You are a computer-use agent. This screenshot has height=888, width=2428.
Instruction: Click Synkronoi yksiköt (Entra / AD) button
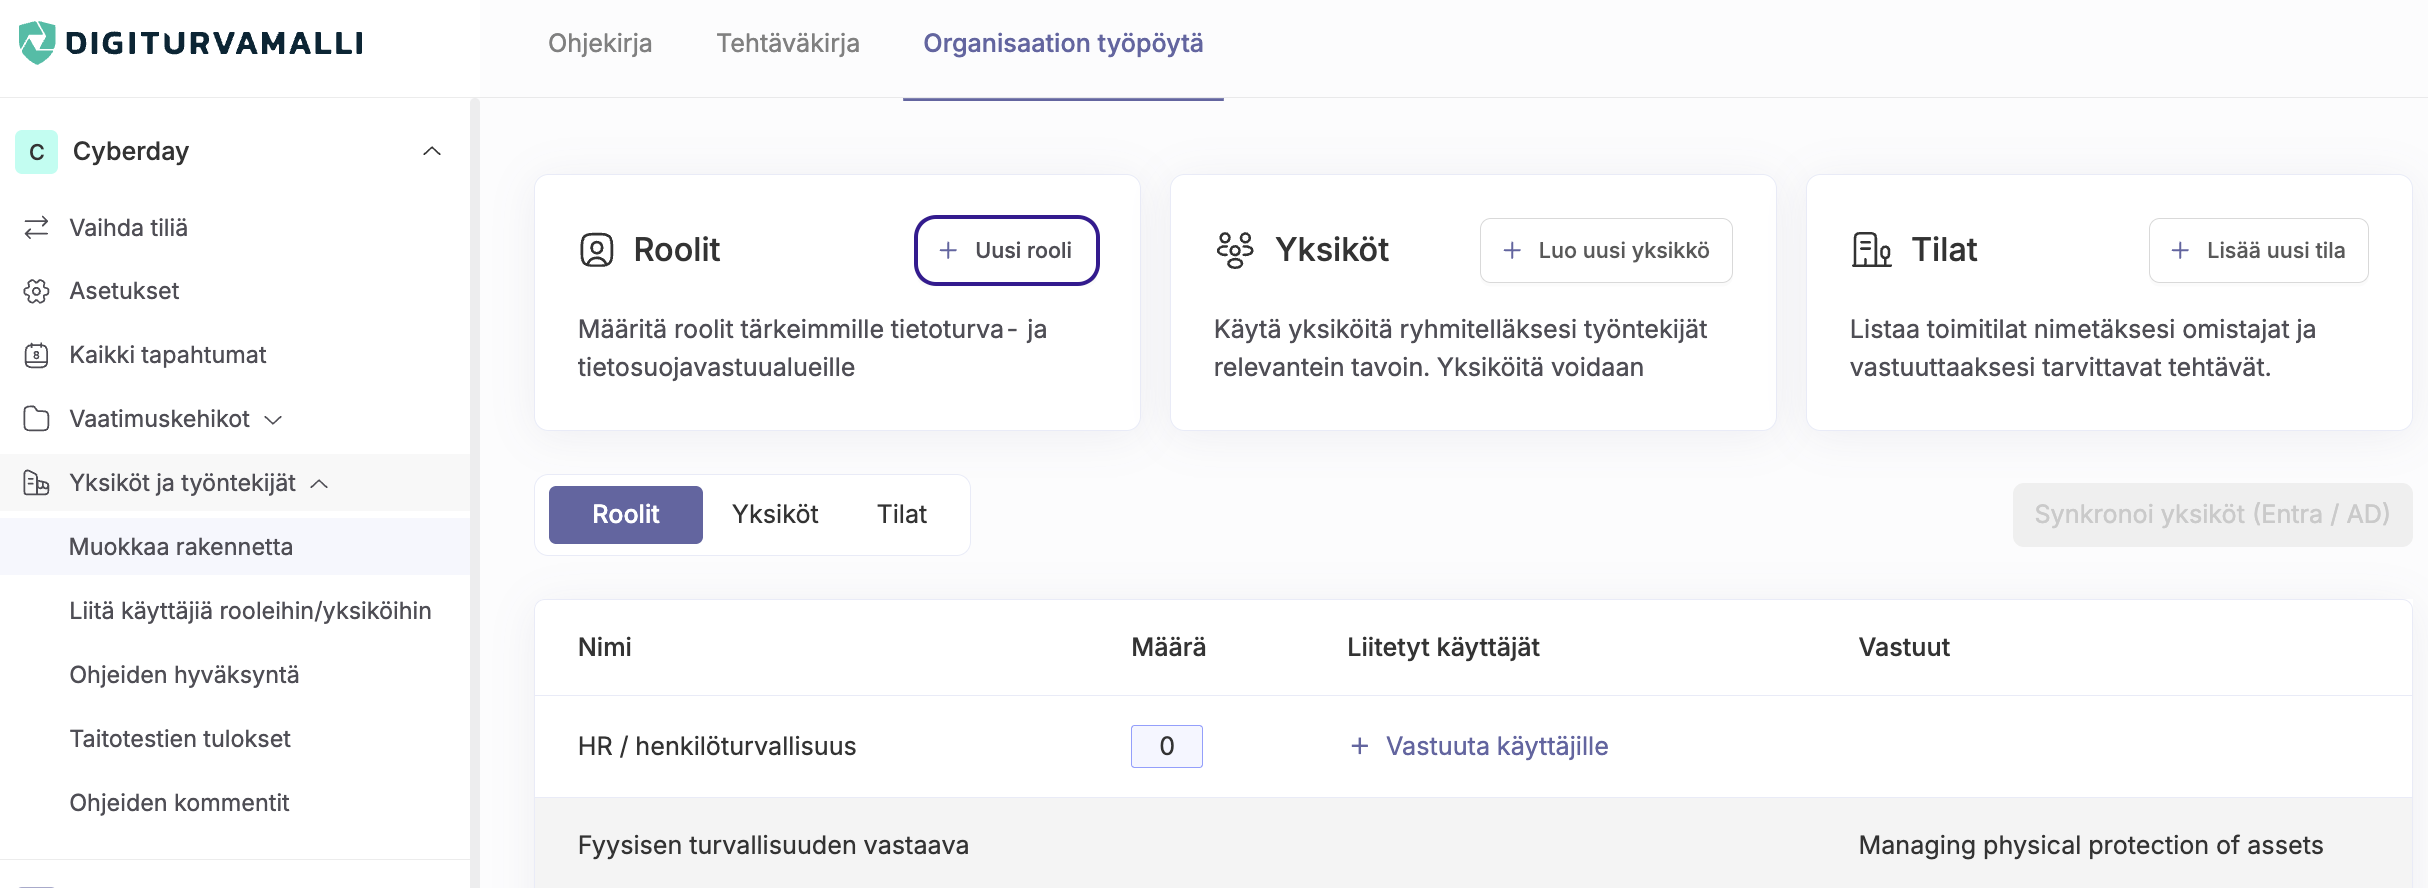[x=2212, y=515]
